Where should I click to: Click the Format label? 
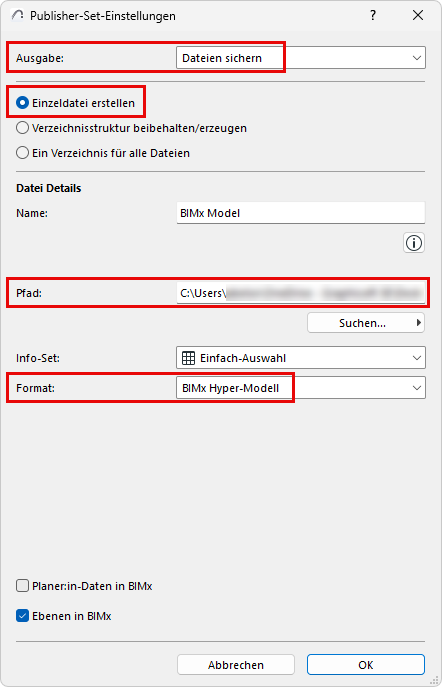tap(35, 388)
